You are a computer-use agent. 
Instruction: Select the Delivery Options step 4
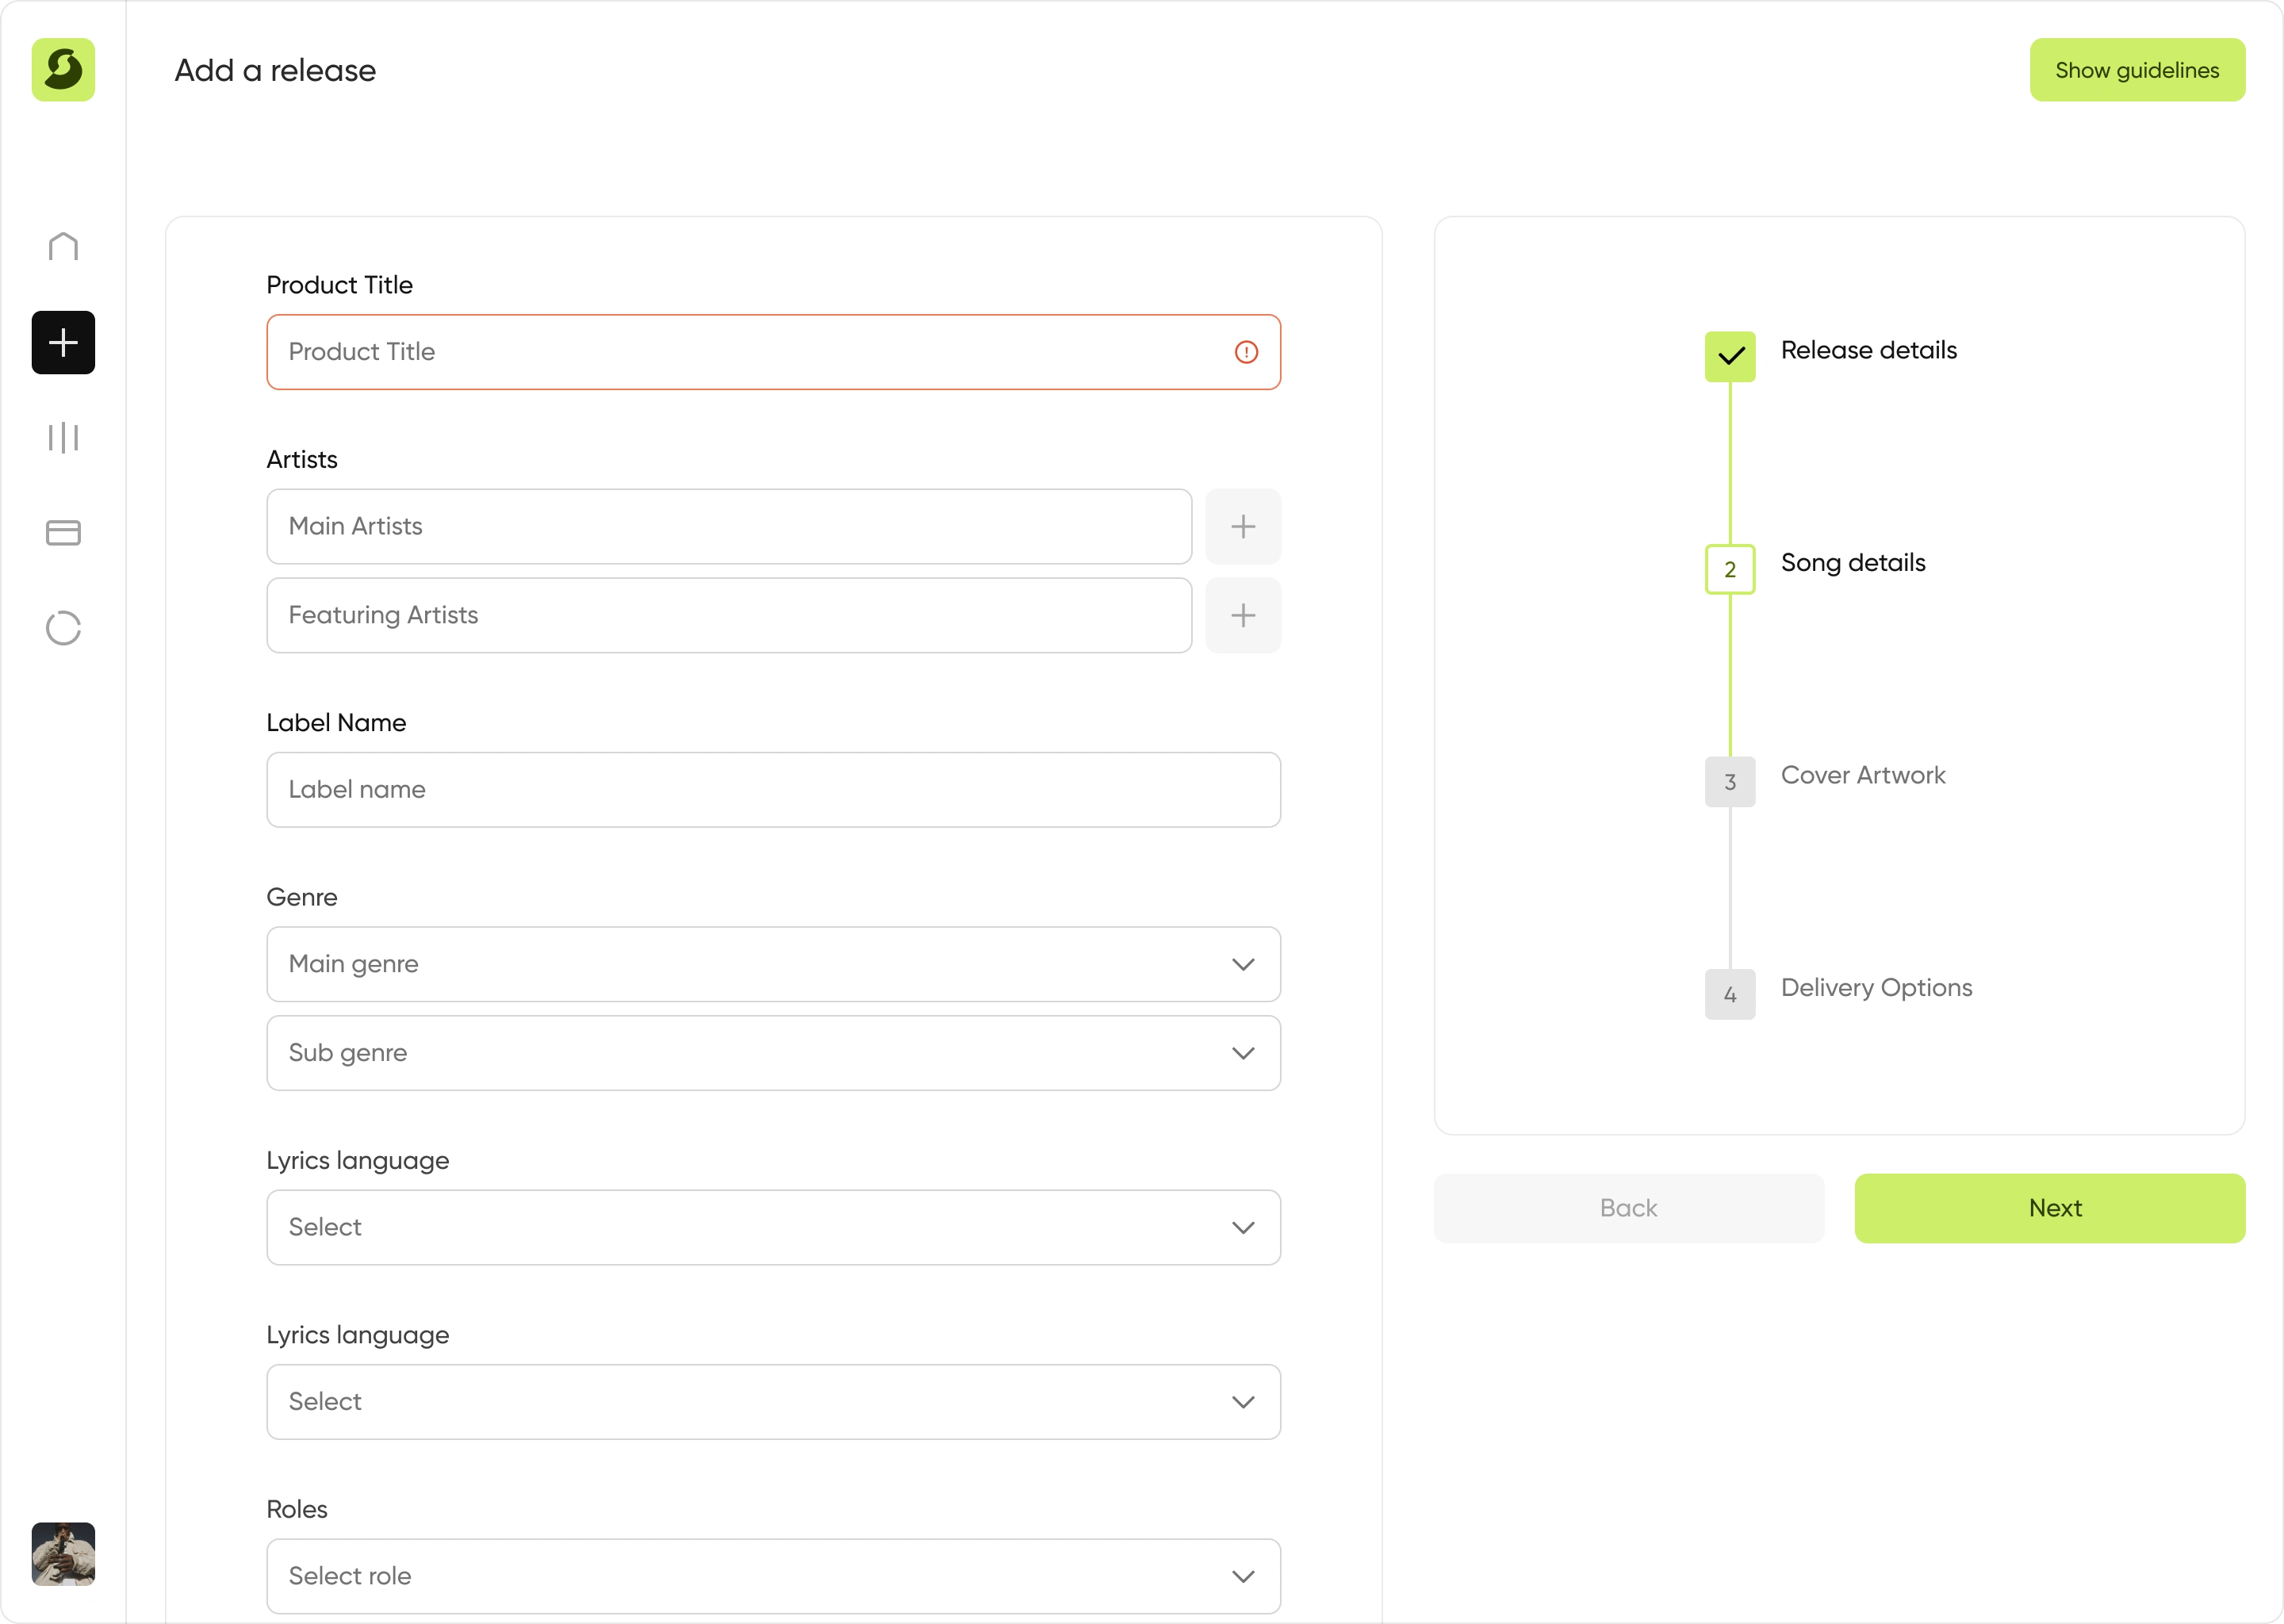[x=1730, y=994]
